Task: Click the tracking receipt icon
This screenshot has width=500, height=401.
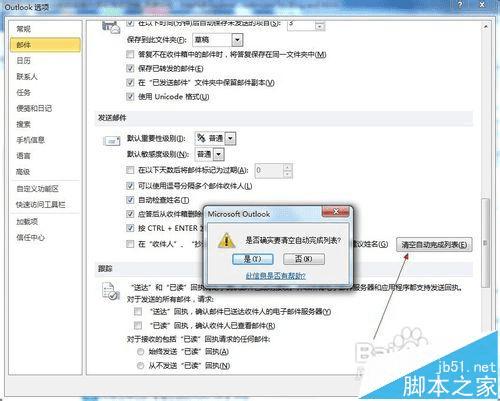Action: coord(111,291)
